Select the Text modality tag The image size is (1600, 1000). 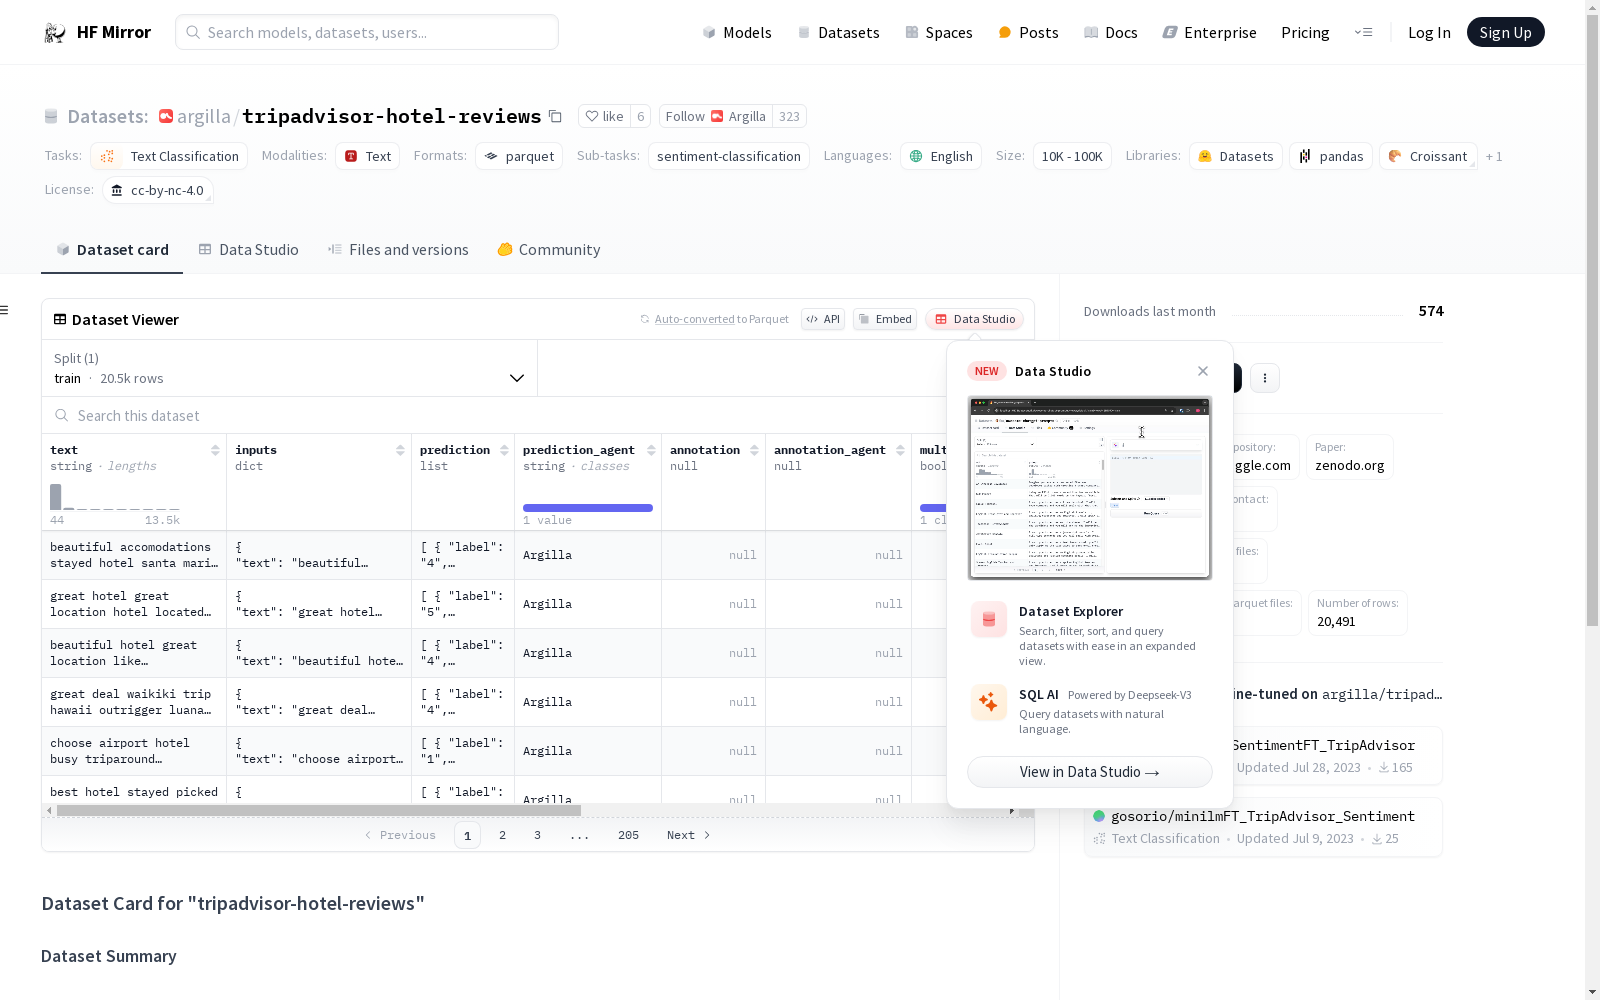click(x=368, y=157)
